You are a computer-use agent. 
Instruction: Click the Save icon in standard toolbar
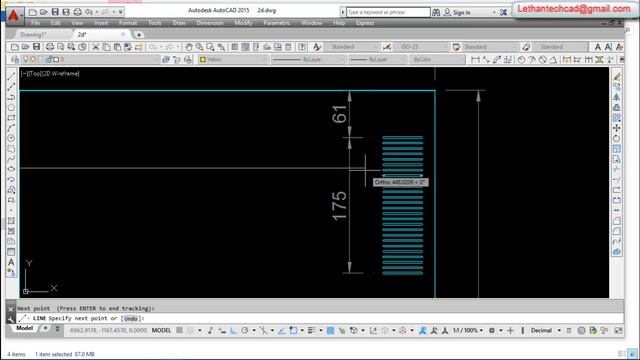[x=36, y=47]
